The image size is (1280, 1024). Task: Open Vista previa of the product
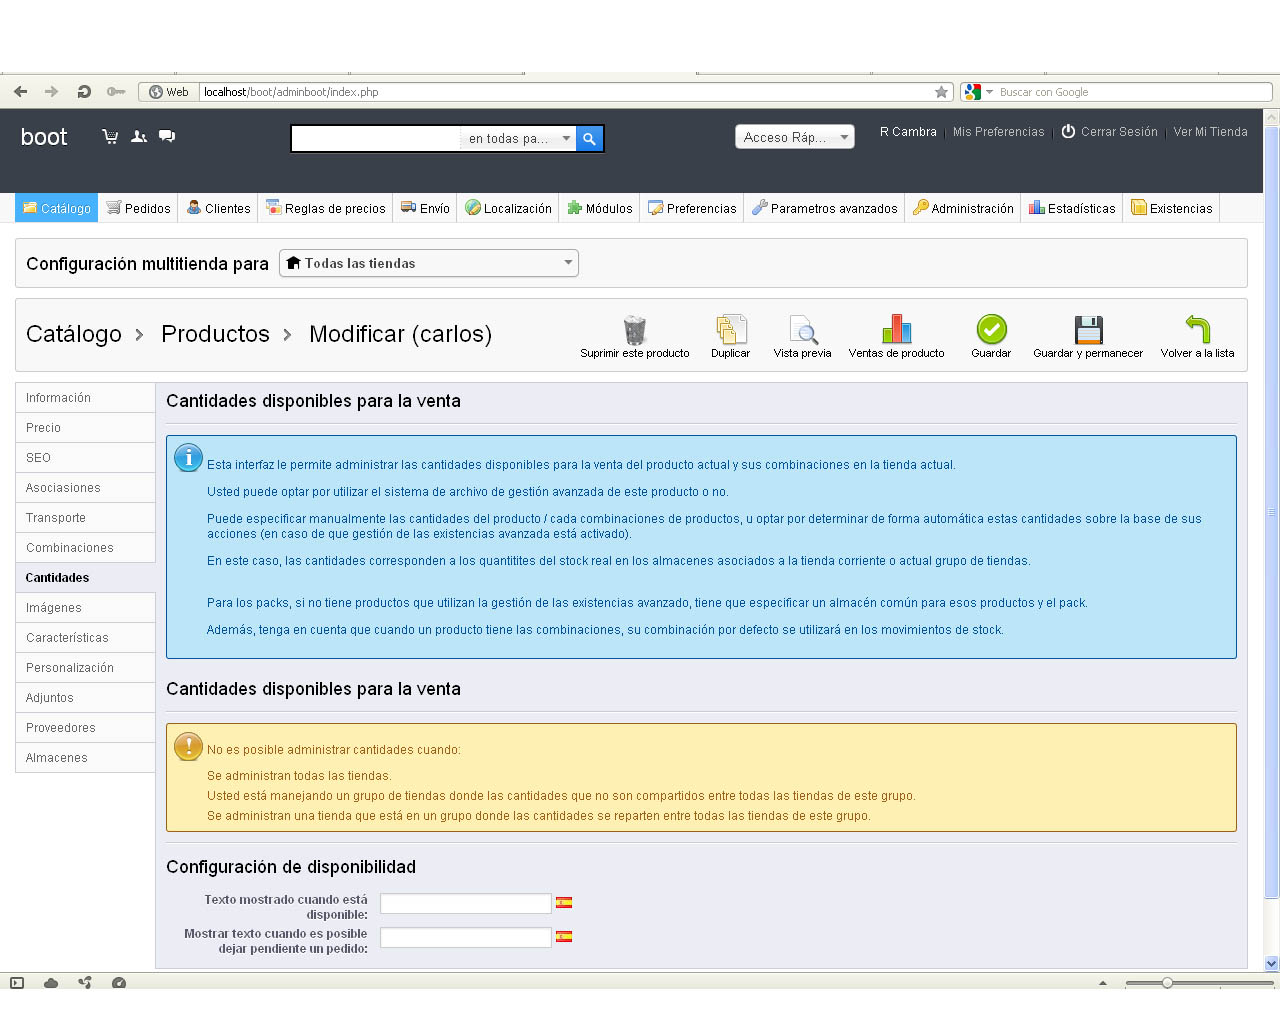(x=803, y=330)
